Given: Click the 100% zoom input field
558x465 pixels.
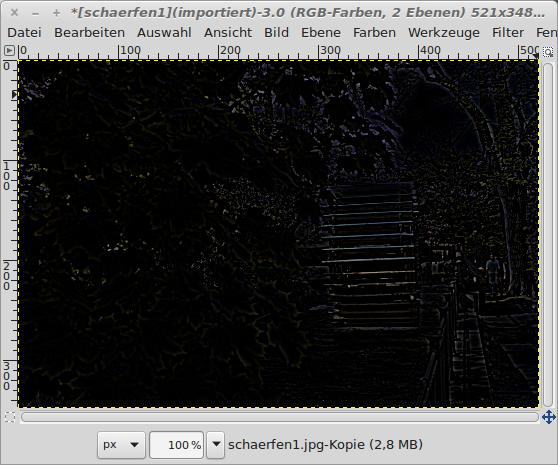Looking at the screenshot, I should 177,445.
